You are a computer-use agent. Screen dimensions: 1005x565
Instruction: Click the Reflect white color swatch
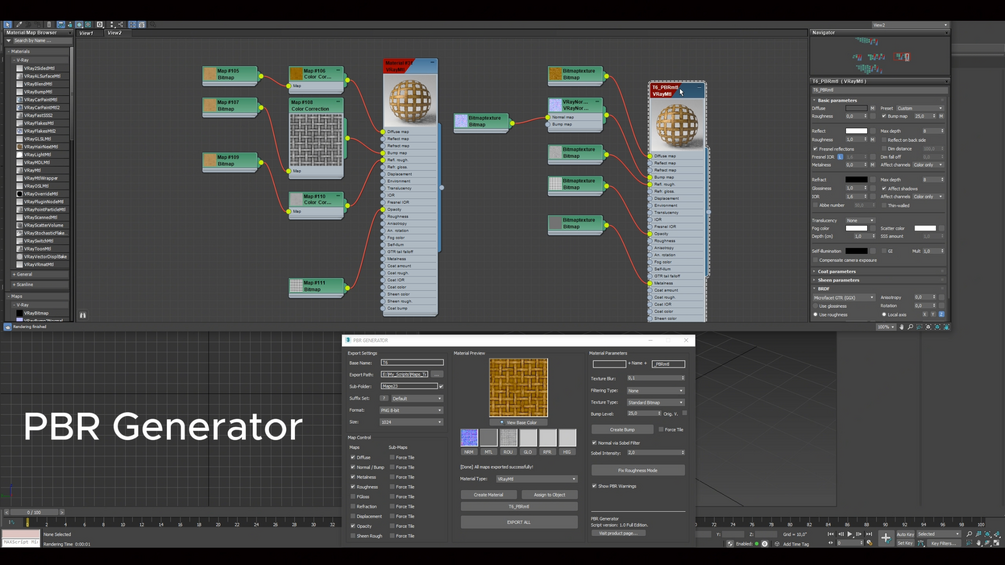[856, 131]
